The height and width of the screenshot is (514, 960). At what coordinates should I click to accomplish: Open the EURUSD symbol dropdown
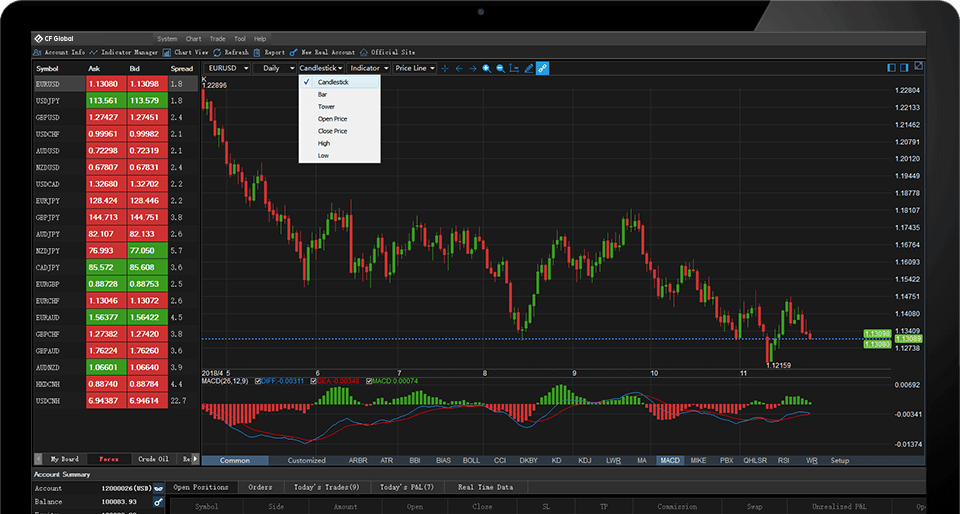point(227,69)
